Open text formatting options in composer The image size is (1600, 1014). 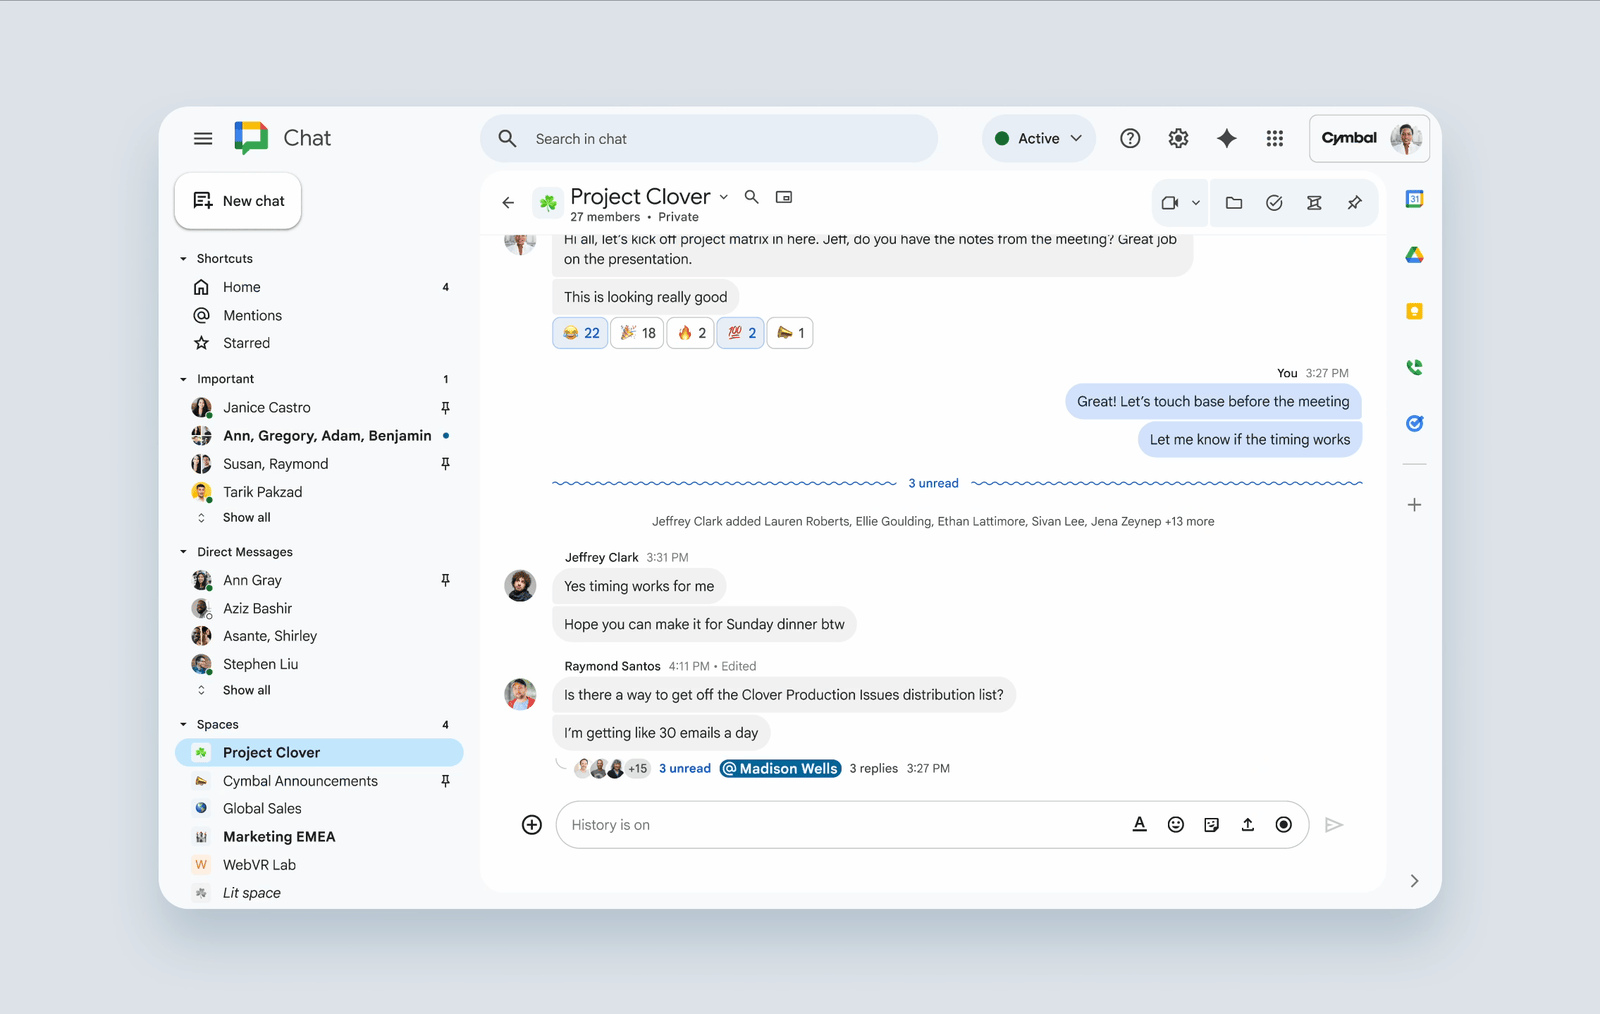tap(1139, 825)
